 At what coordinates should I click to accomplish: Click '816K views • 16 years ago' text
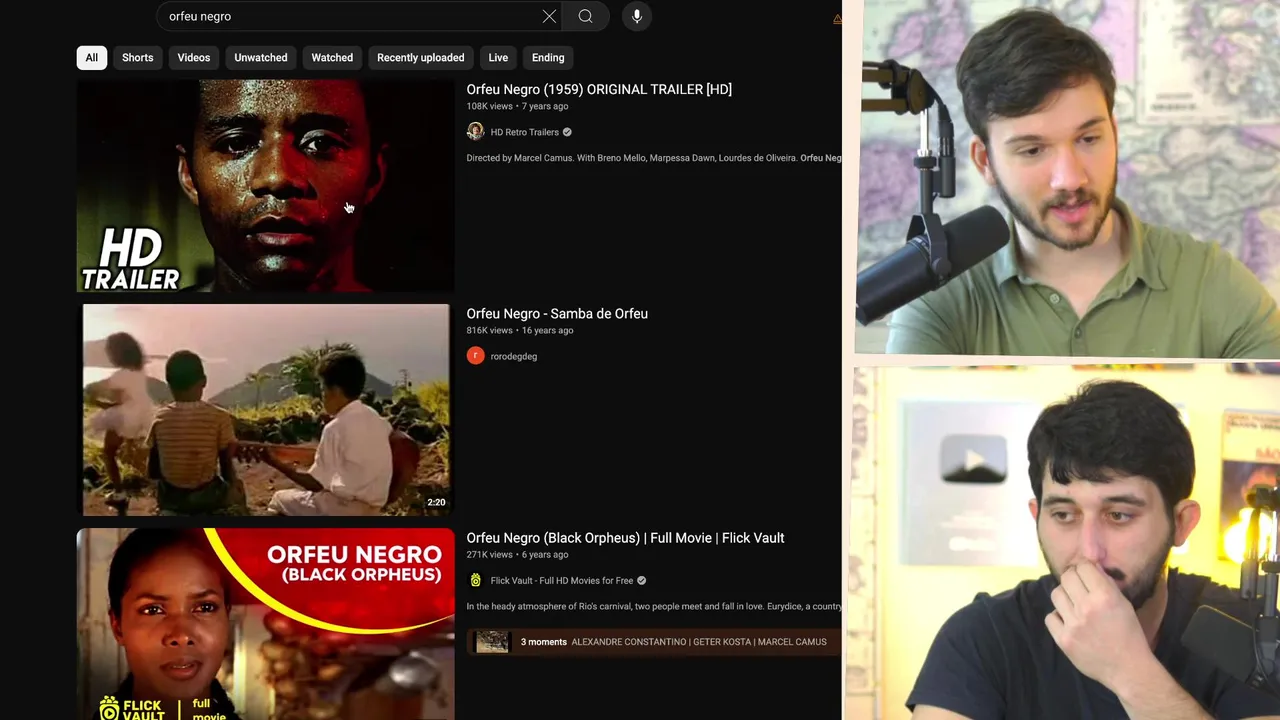(x=519, y=330)
